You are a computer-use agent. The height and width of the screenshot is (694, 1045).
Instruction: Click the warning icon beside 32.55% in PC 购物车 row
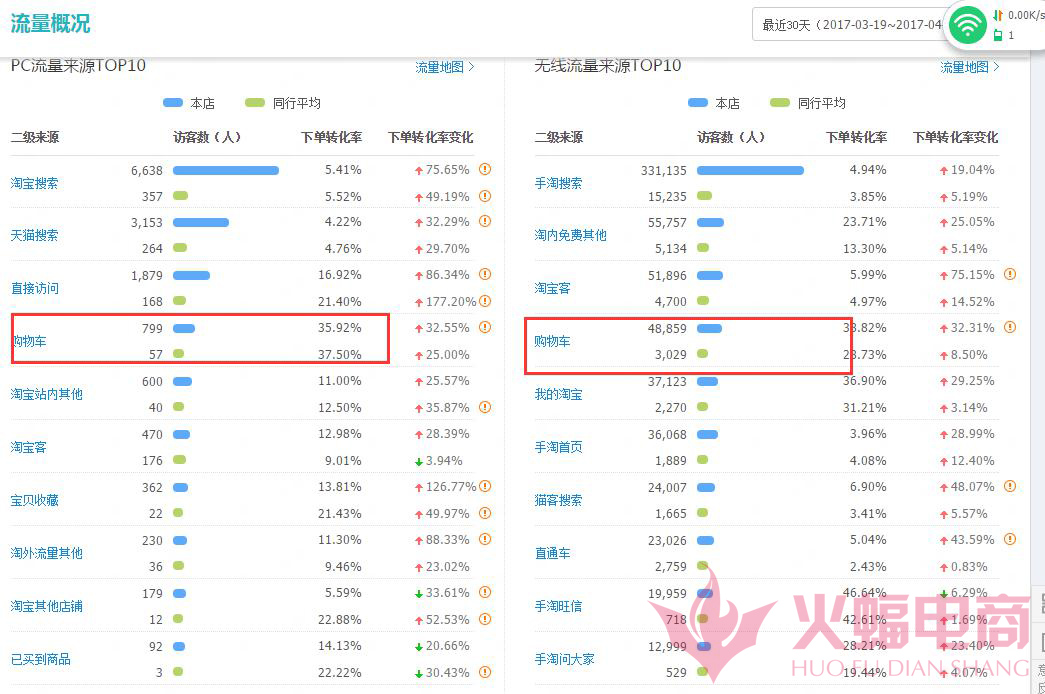(x=485, y=327)
